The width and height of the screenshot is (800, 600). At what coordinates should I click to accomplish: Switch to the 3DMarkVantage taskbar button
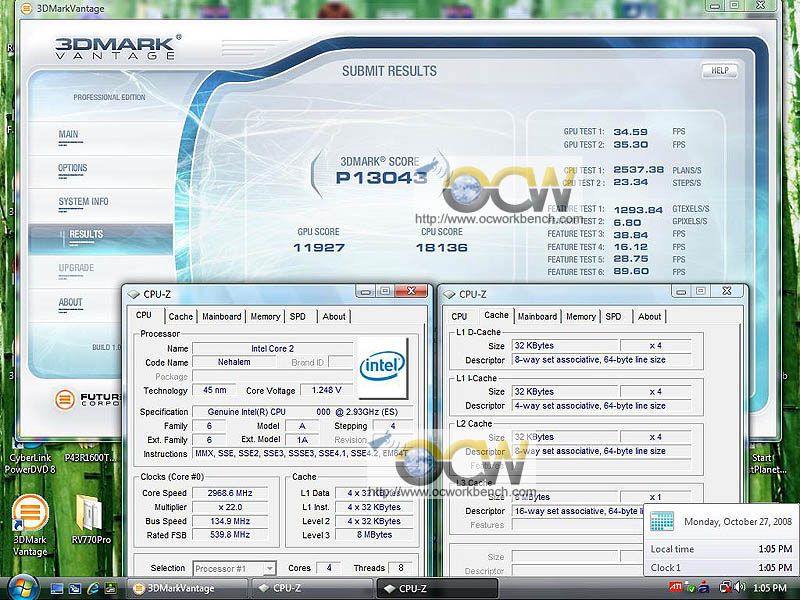[187, 588]
